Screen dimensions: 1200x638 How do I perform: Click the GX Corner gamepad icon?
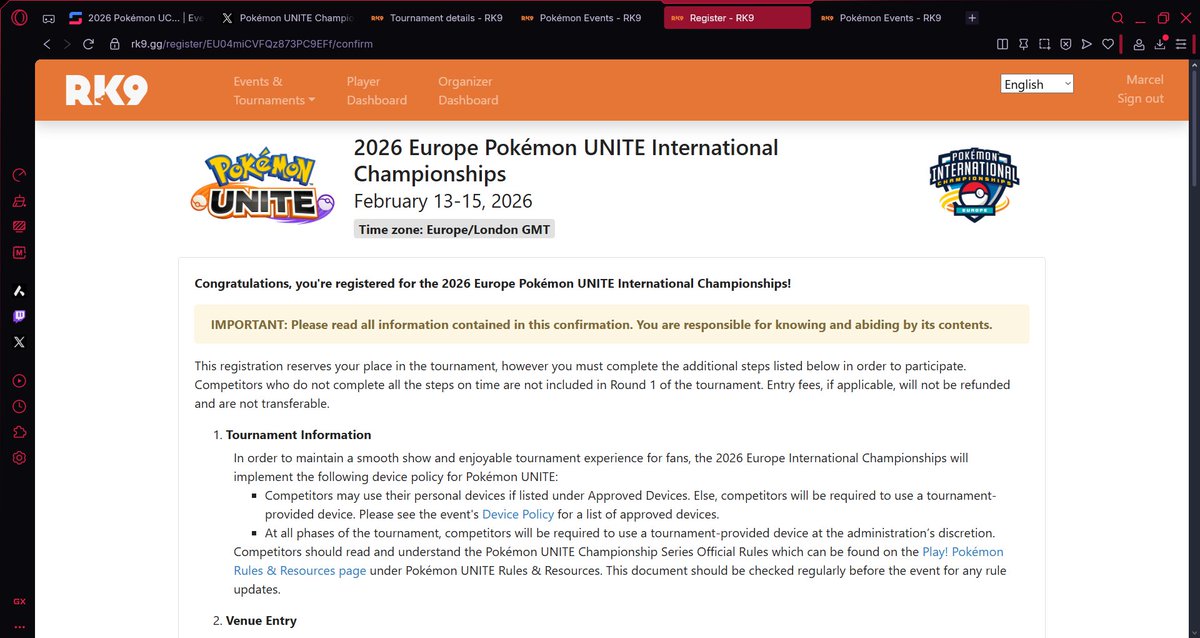(x=48, y=18)
